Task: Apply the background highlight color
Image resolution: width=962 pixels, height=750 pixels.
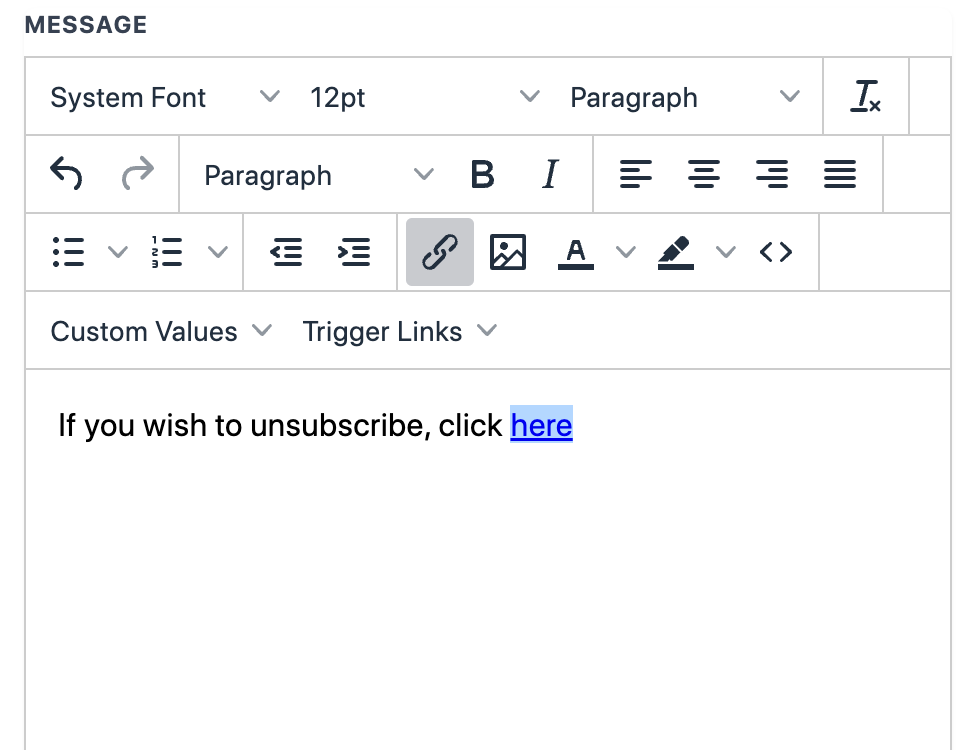Action: tap(675, 252)
